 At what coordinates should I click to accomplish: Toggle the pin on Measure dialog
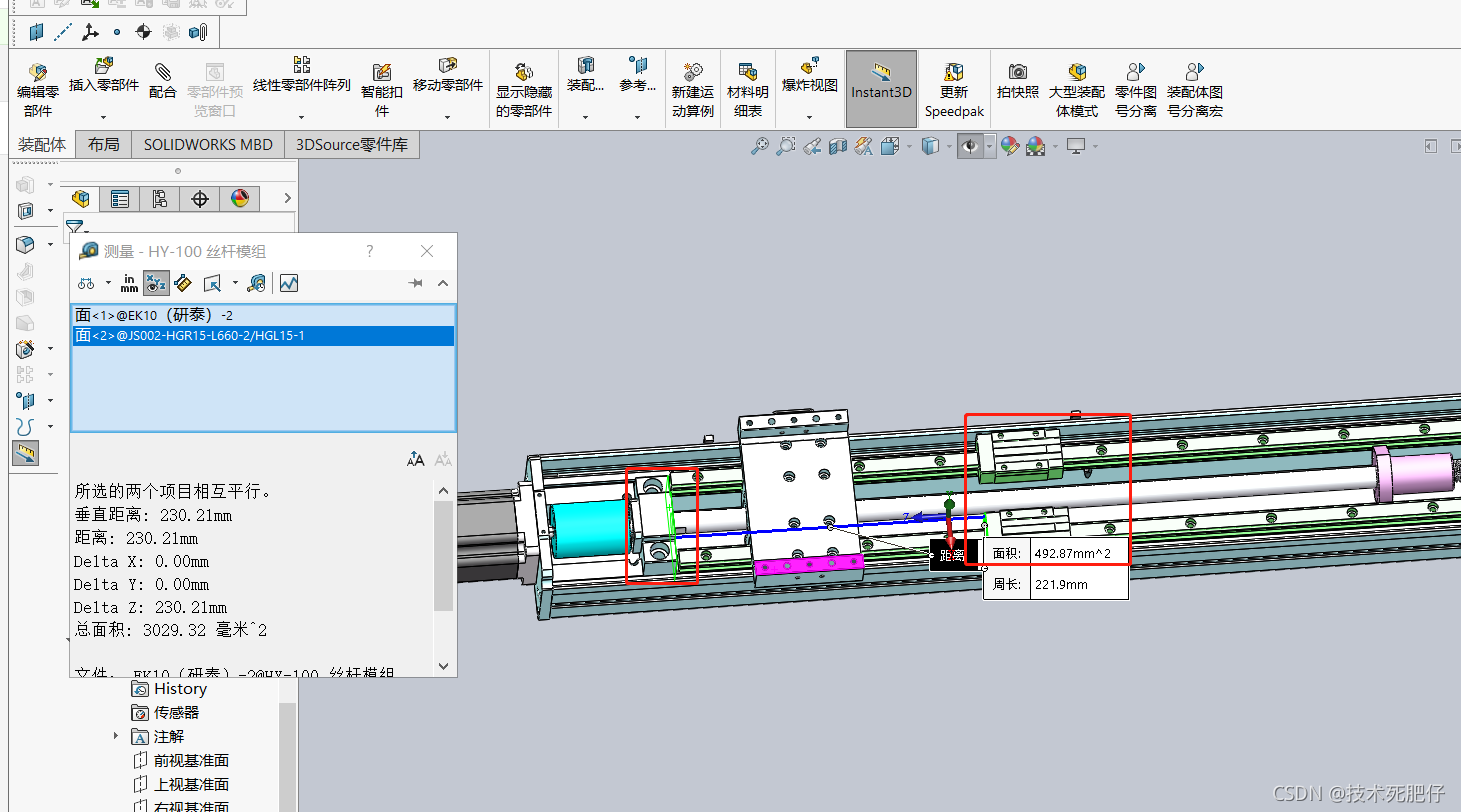point(416,283)
